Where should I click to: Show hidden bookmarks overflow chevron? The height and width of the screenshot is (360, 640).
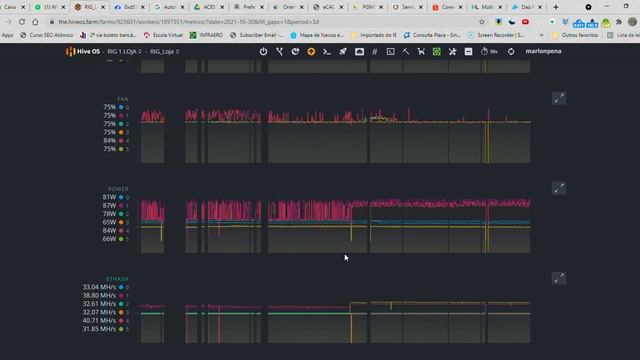coord(541,35)
